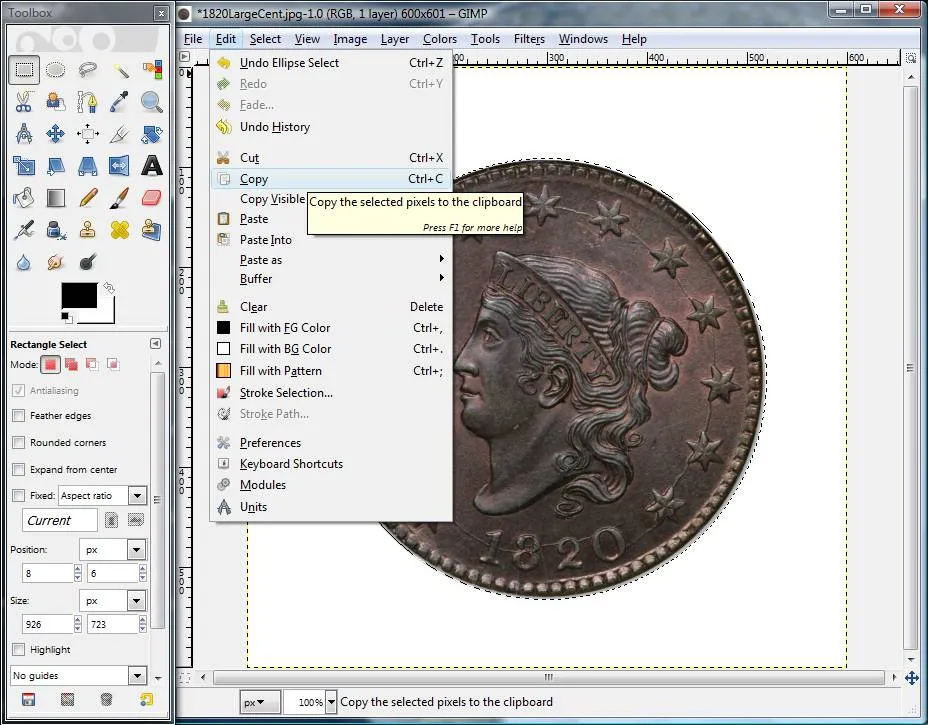Choose Stroke Selection menu entry
Screen dimensions: 928x725
[330, 392]
